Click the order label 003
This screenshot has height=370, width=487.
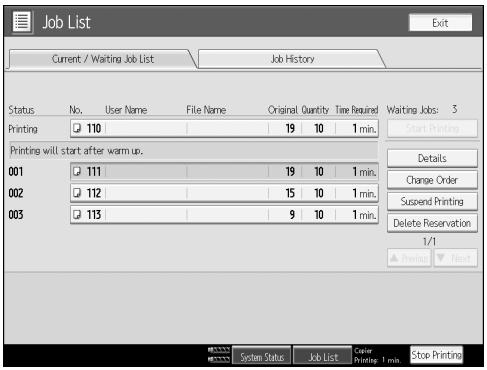(x=16, y=215)
